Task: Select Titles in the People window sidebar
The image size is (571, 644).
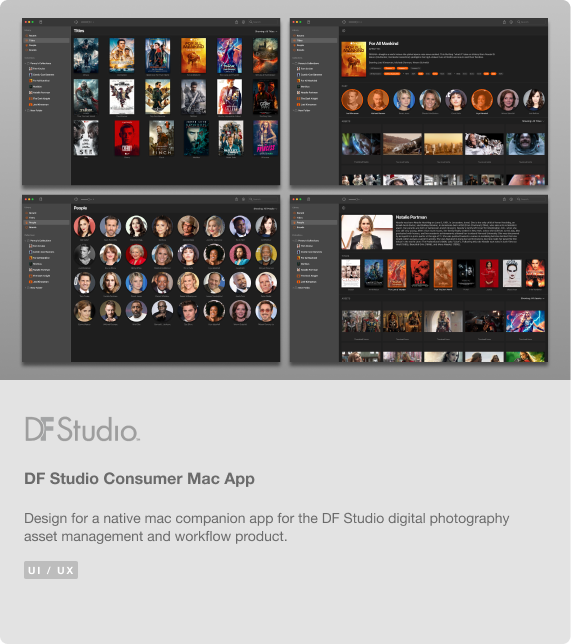Action: [46, 218]
